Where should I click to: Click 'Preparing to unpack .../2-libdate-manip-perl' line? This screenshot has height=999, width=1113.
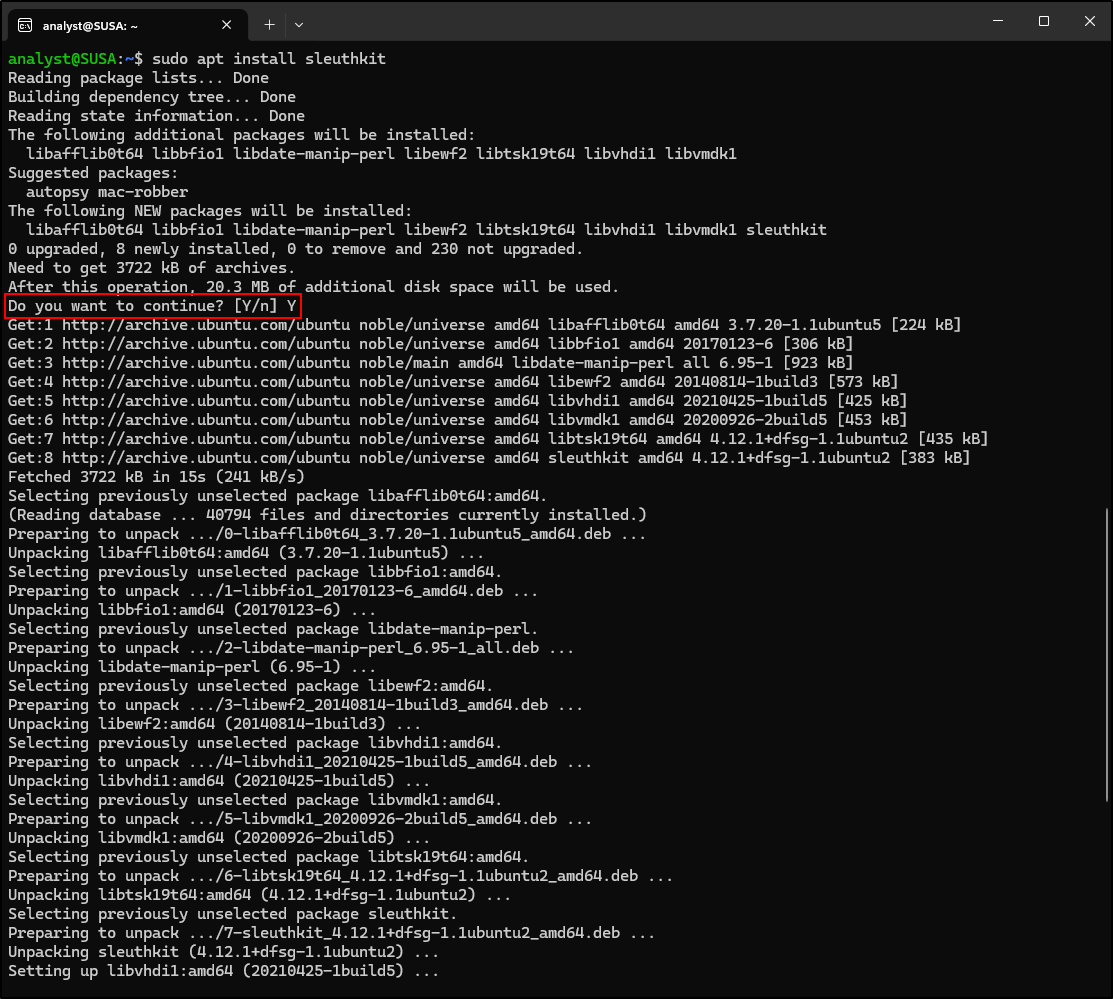click(291, 648)
